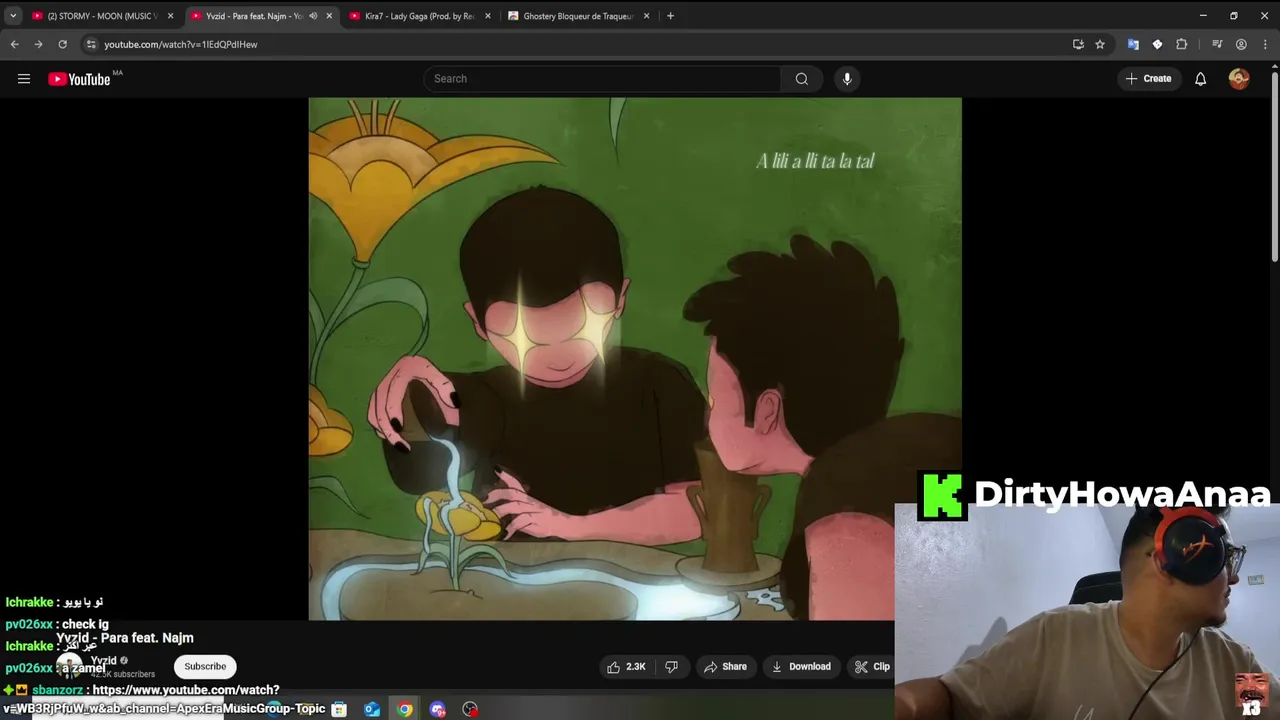This screenshot has width=1280, height=720.
Task: View site information icon in address bar
Action: pos(91,44)
